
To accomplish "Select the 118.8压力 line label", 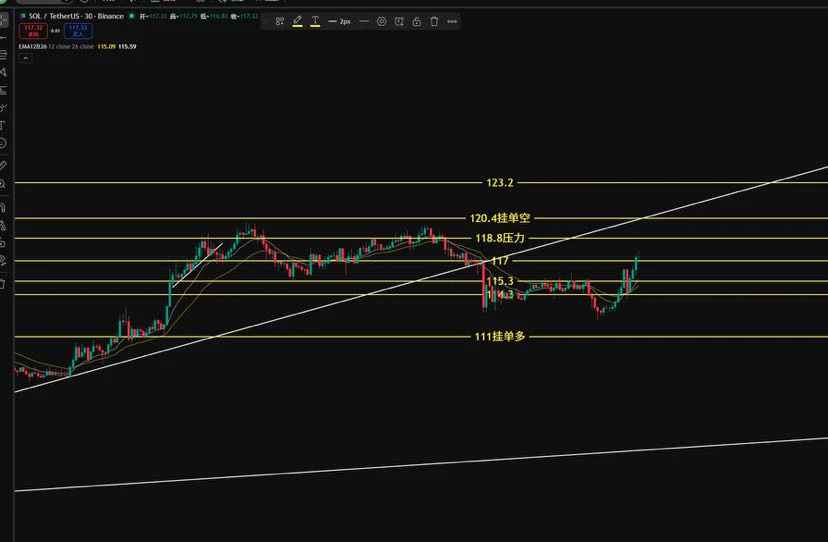I will click(500, 238).
